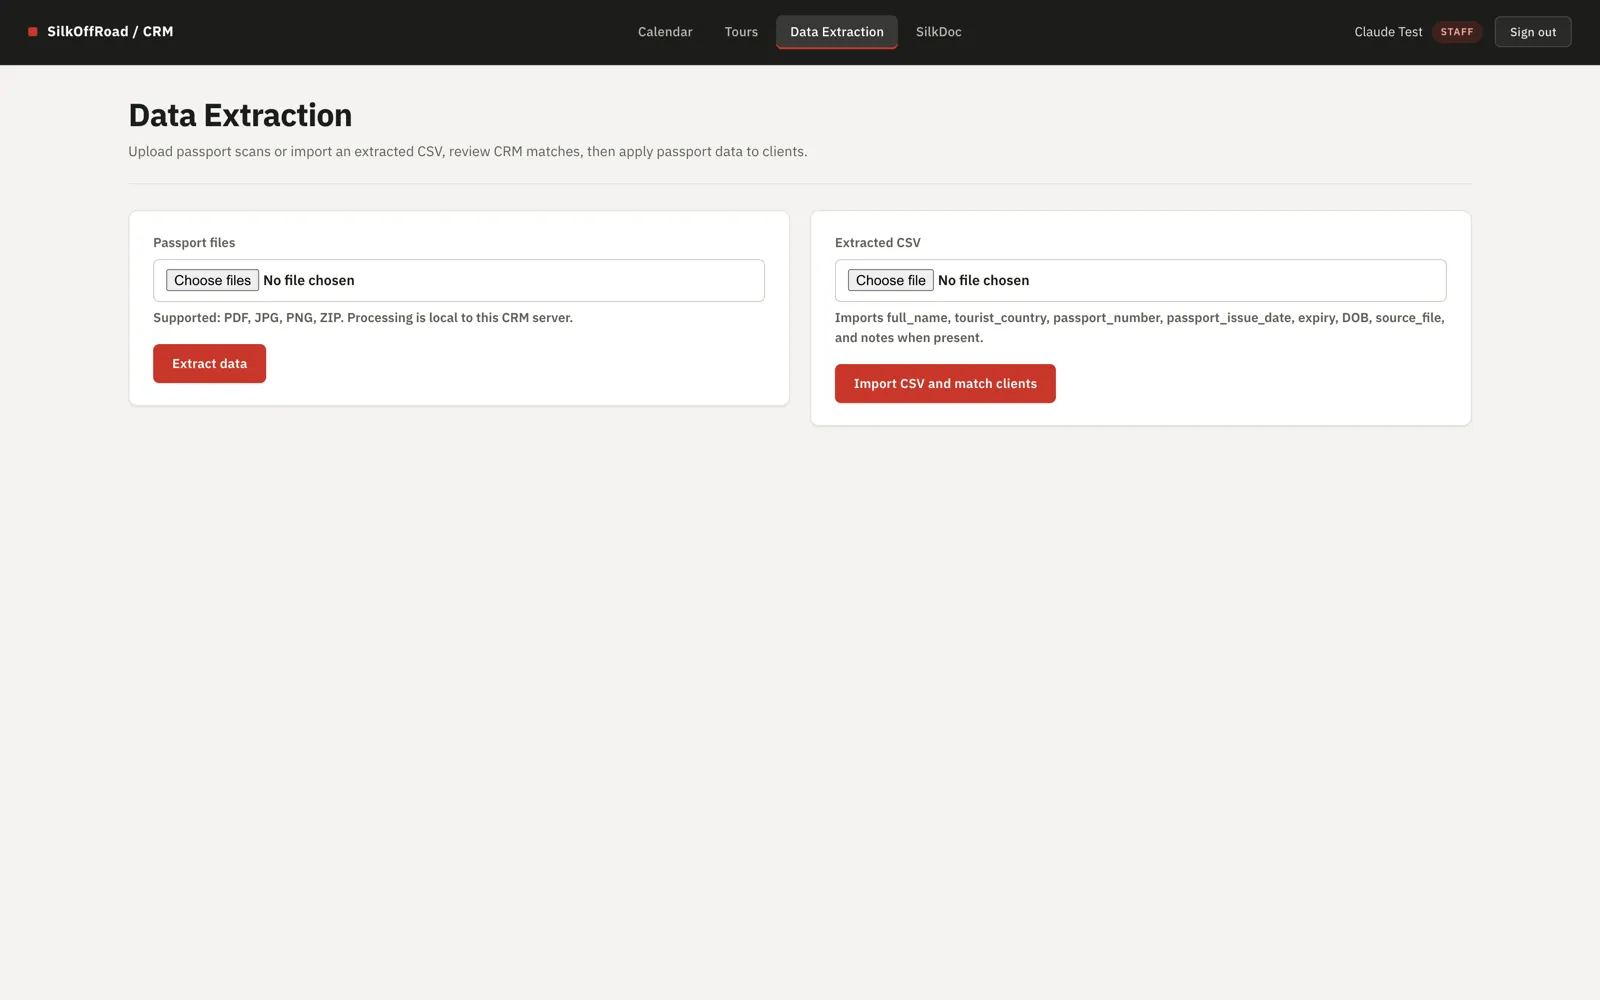
Task: Open the Tours tab
Action: click(x=741, y=32)
